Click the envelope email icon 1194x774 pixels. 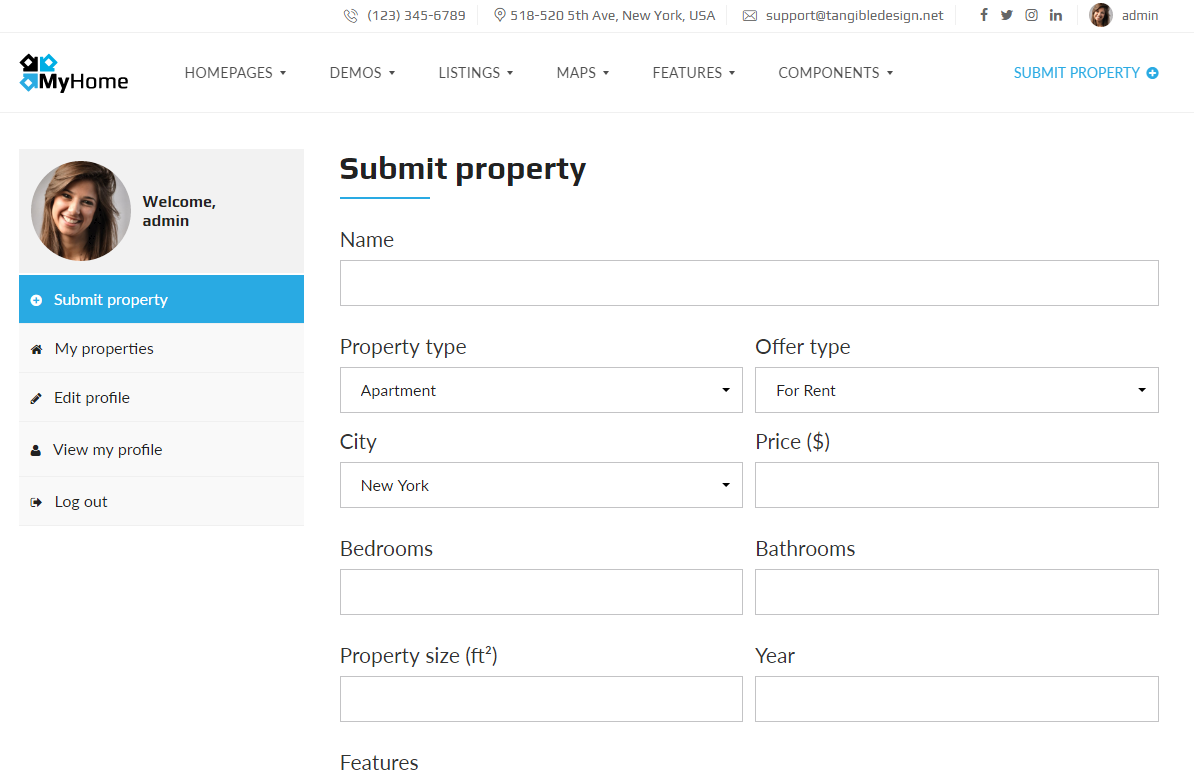750,15
